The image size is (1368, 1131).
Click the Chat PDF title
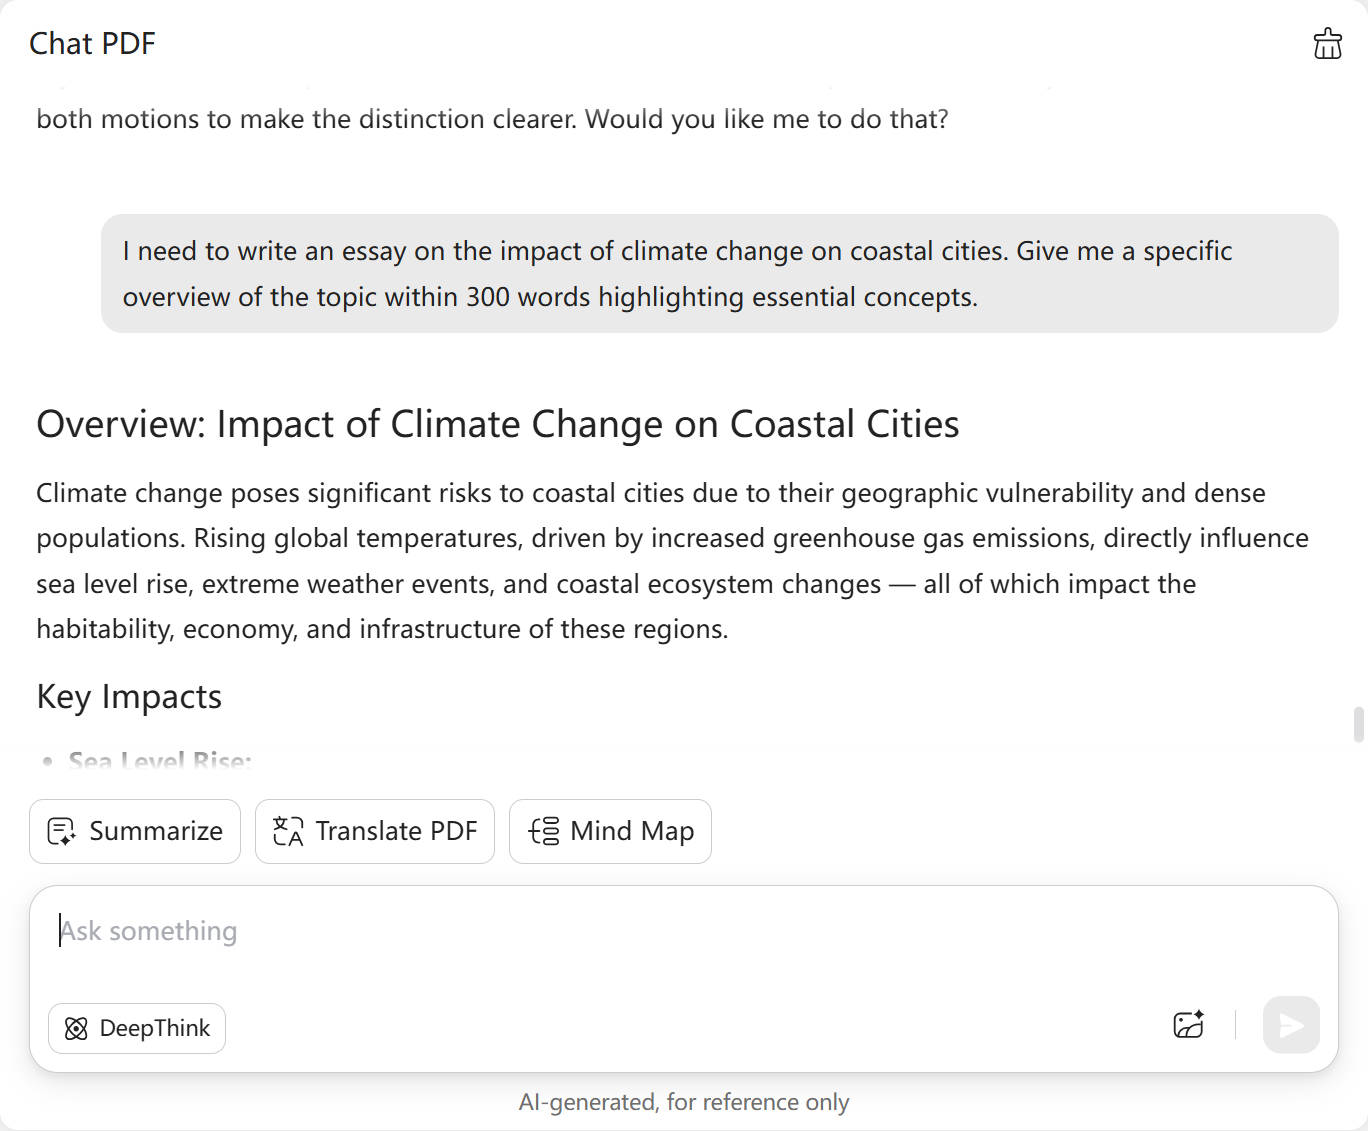click(x=92, y=43)
